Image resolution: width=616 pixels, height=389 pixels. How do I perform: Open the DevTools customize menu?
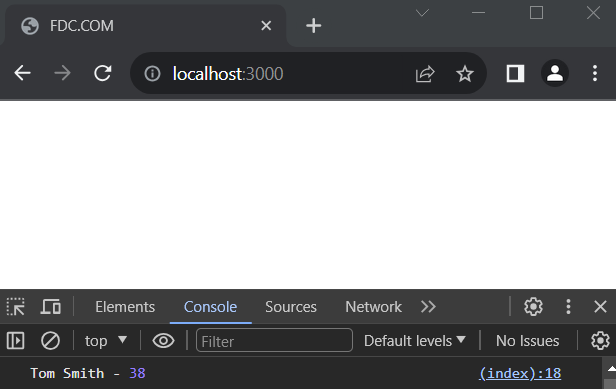[568, 306]
